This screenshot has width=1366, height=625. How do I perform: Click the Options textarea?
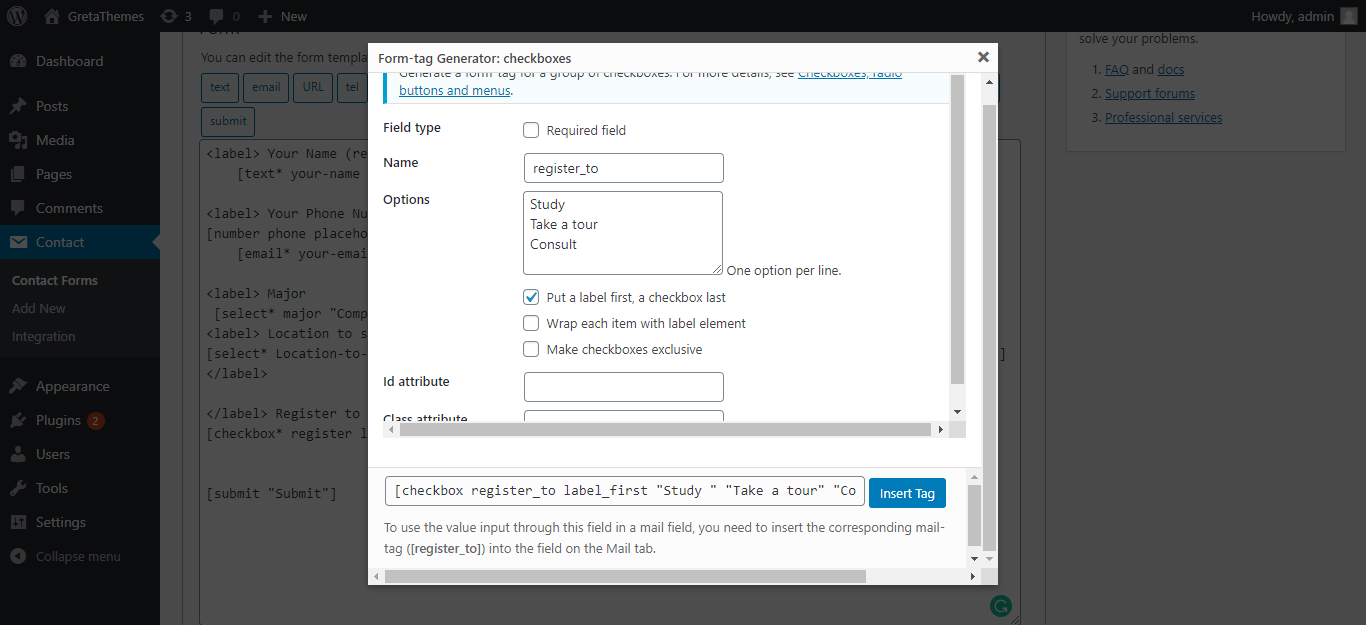coord(623,233)
